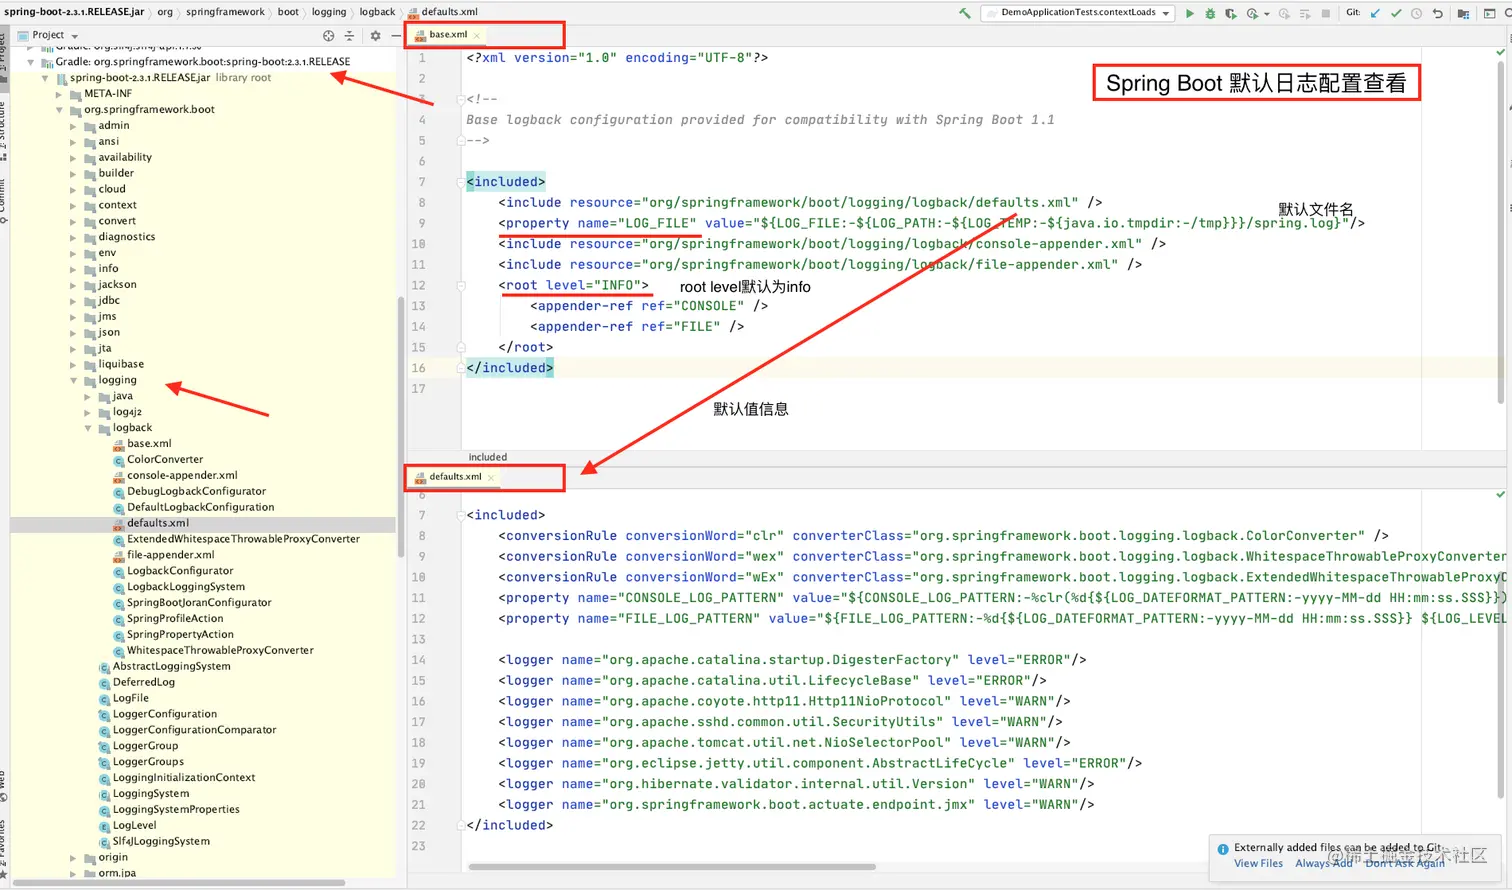Update project with blue Git arrow
Screen dimensions: 1512x890
tap(1375, 13)
